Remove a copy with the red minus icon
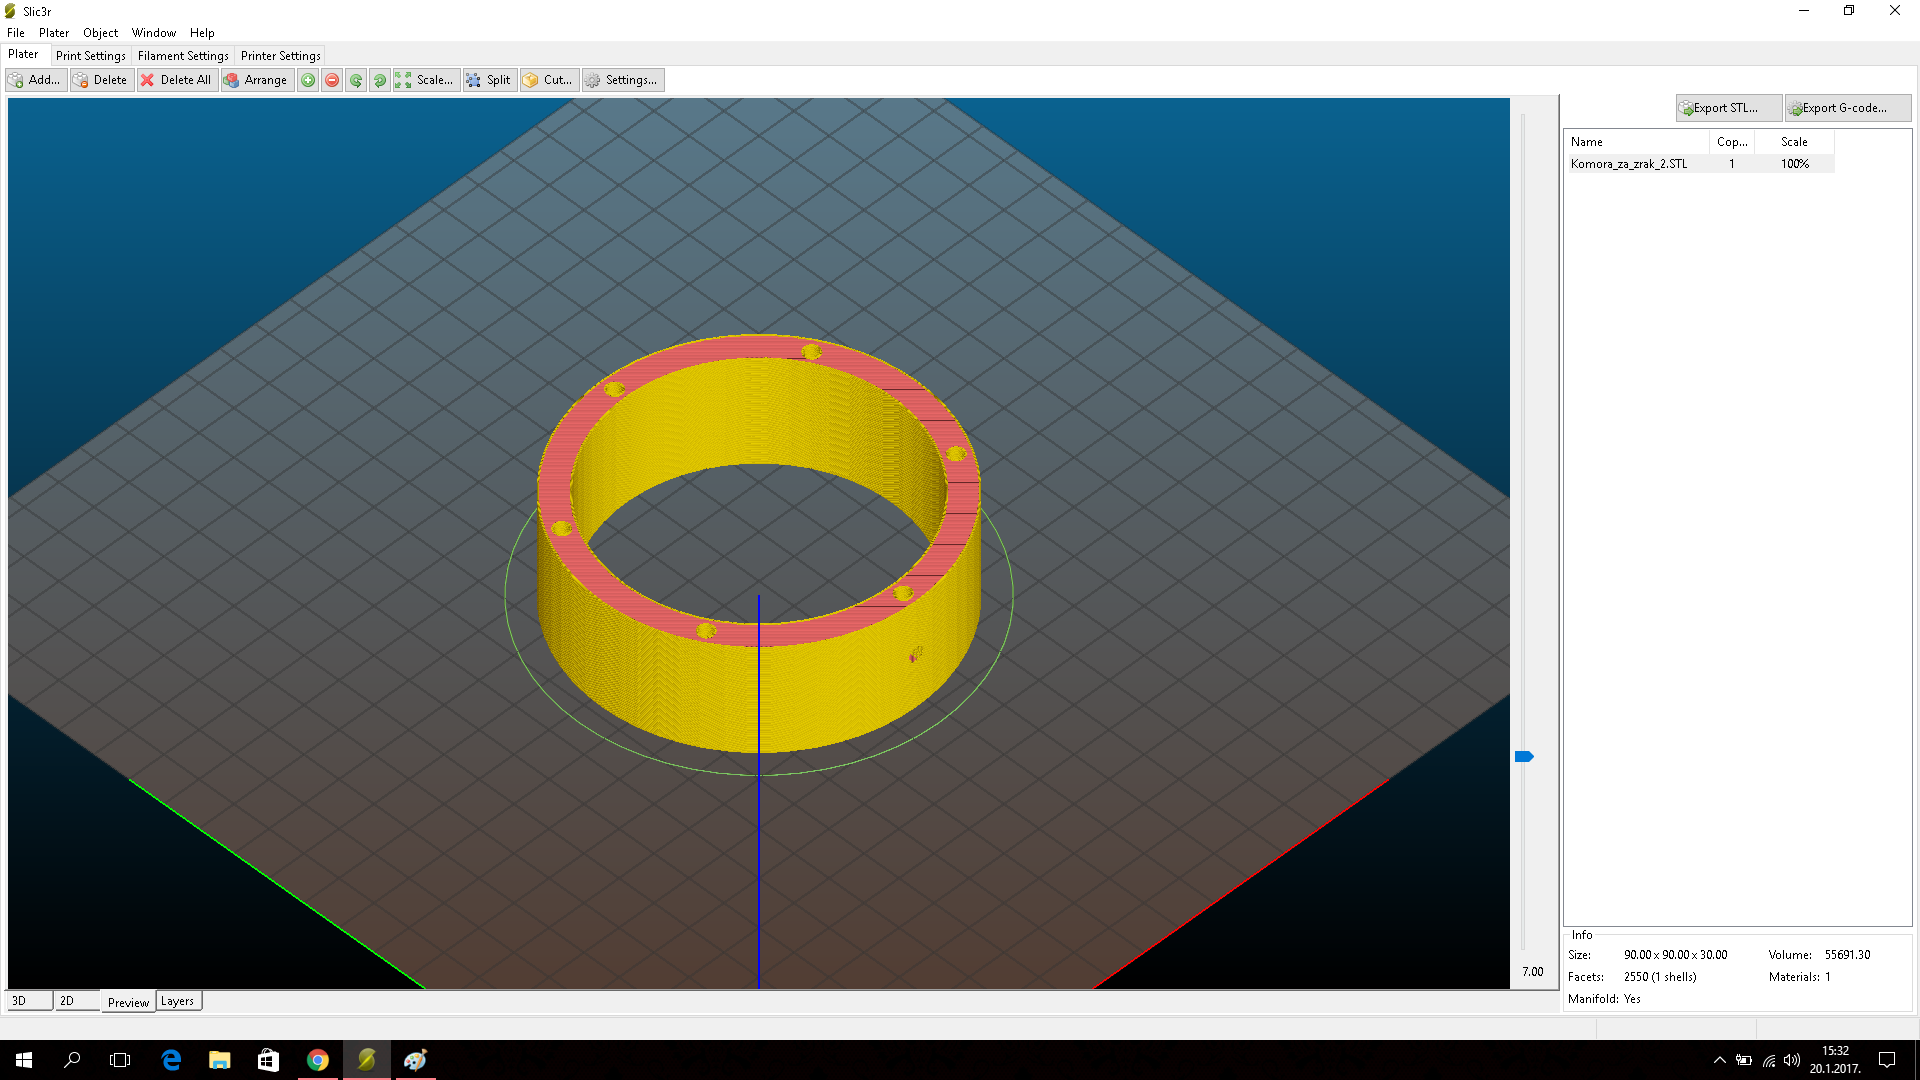The width and height of the screenshot is (1920, 1080). click(x=332, y=80)
